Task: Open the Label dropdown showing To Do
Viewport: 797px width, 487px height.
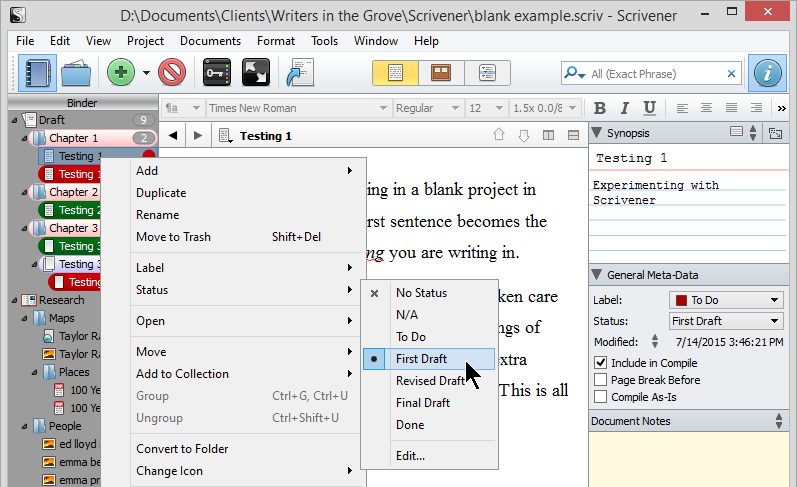Action: point(725,300)
